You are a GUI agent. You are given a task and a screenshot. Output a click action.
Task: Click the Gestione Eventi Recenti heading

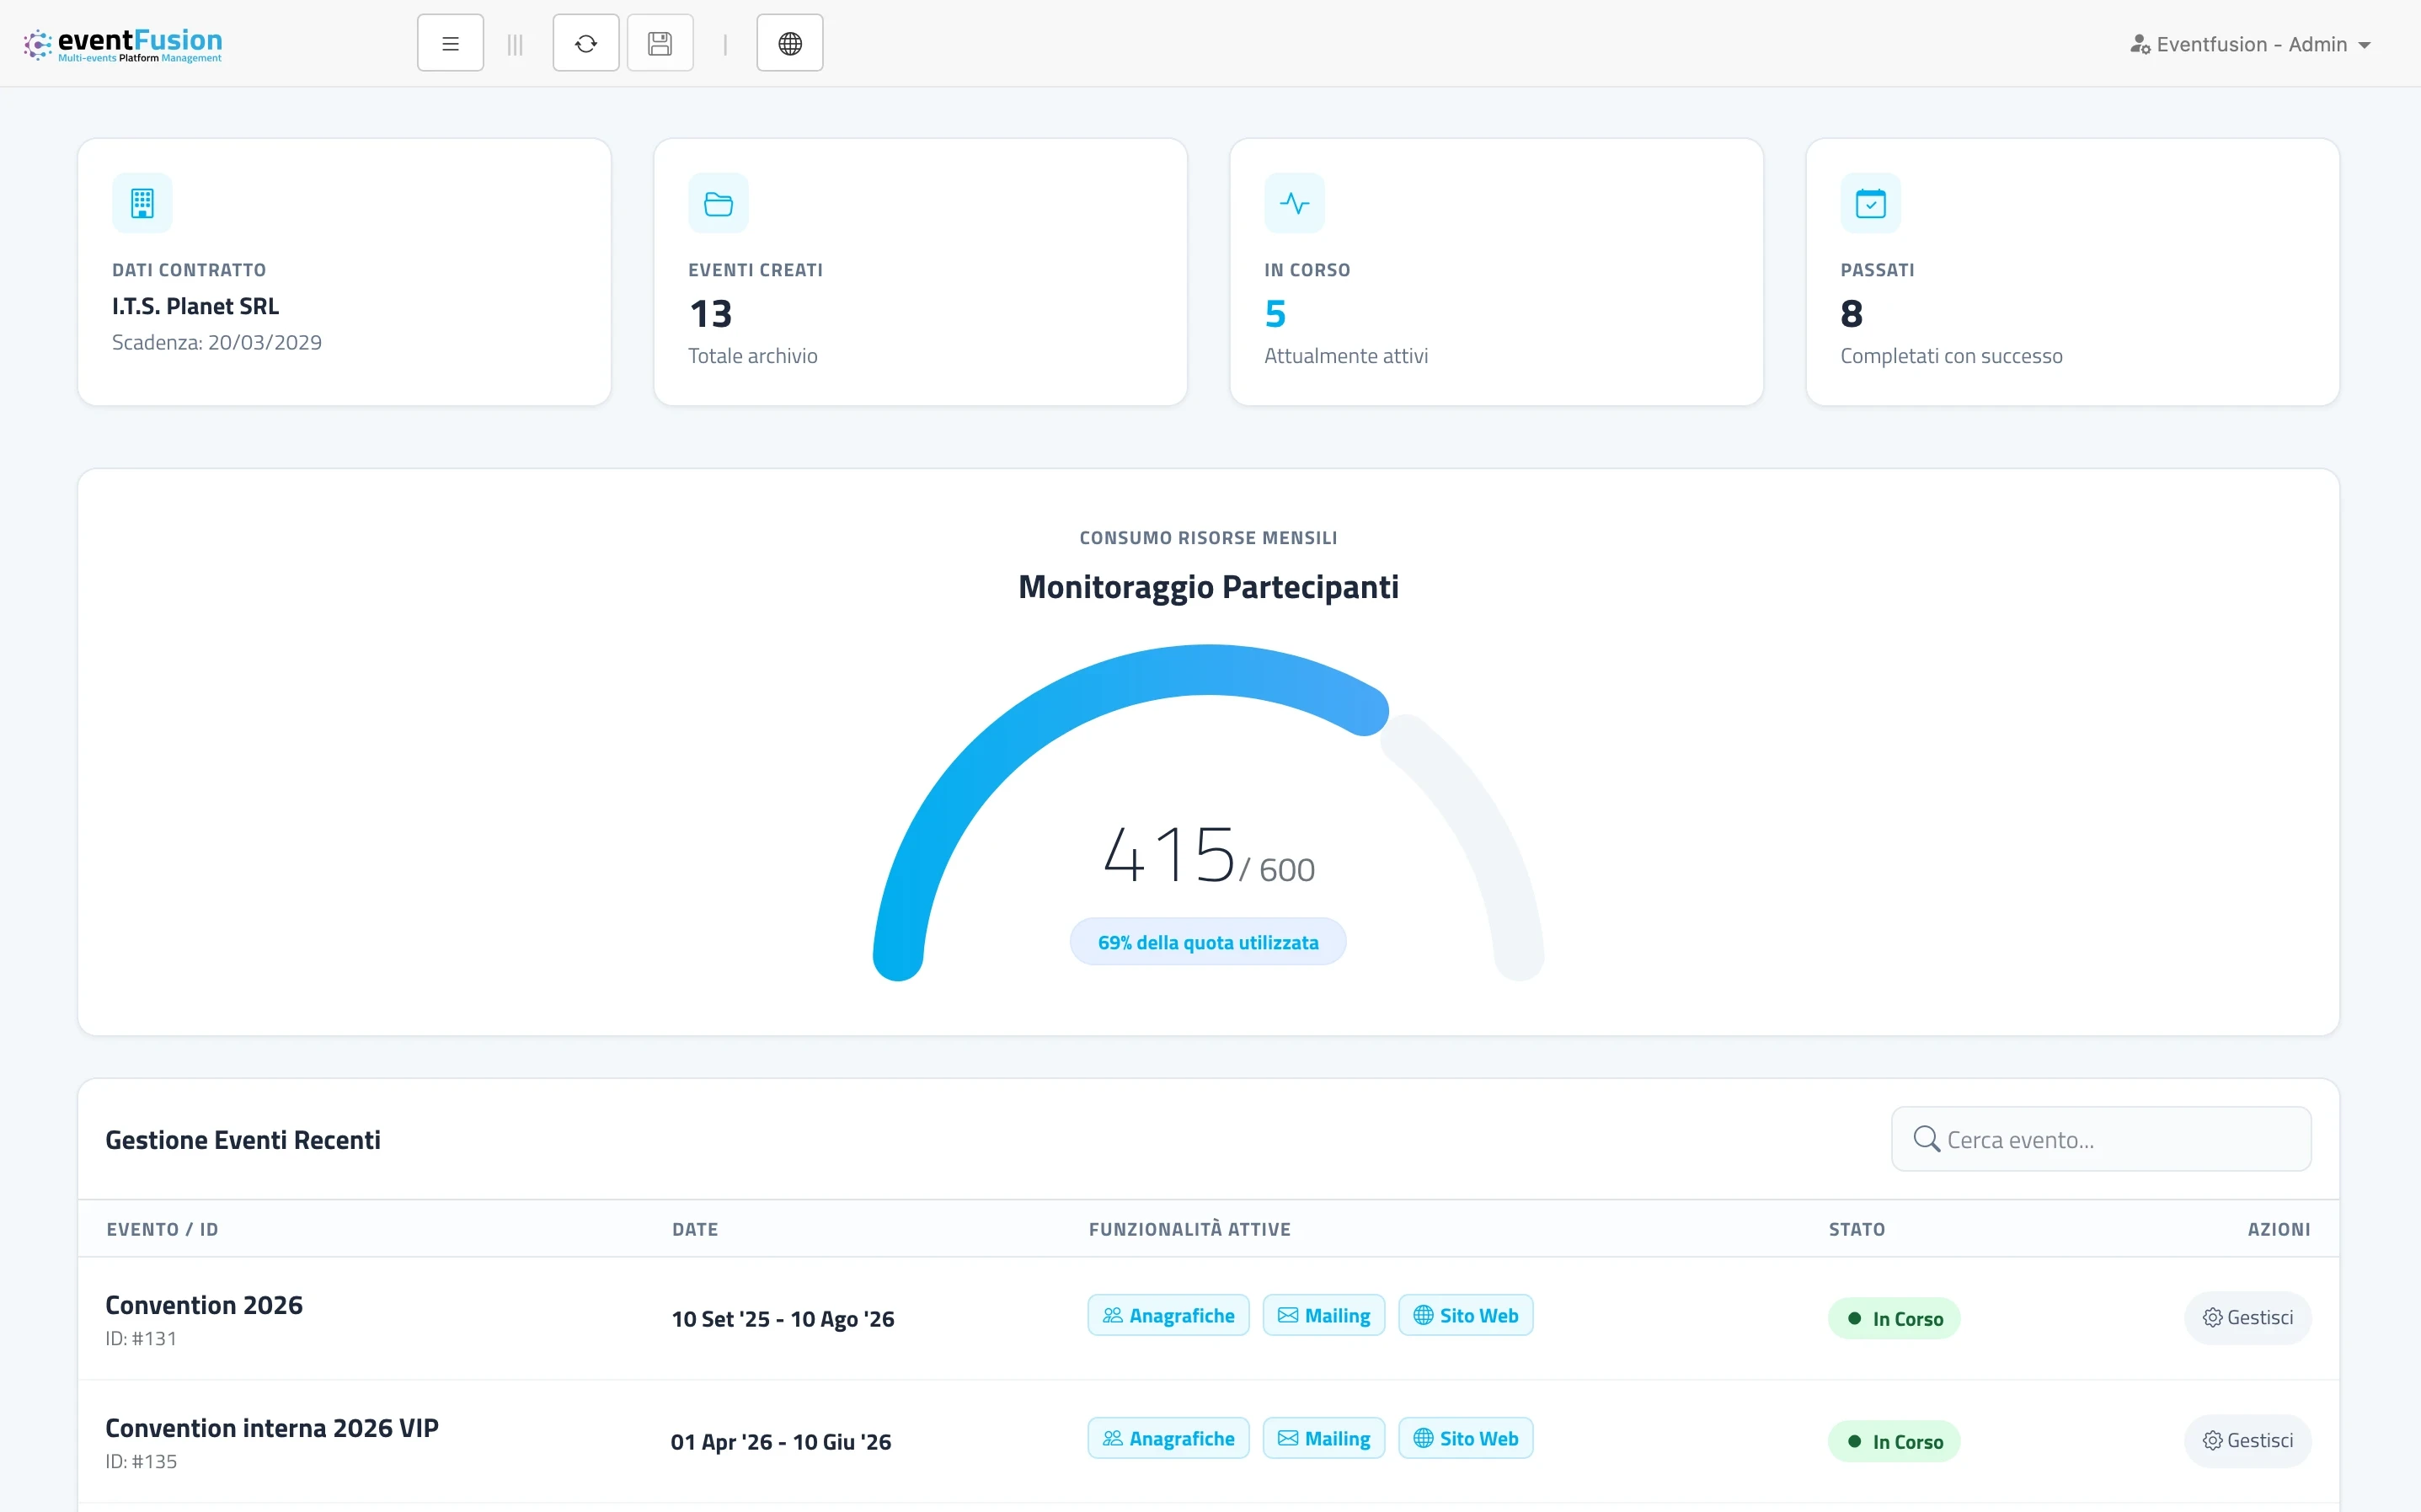point(243,1140)
